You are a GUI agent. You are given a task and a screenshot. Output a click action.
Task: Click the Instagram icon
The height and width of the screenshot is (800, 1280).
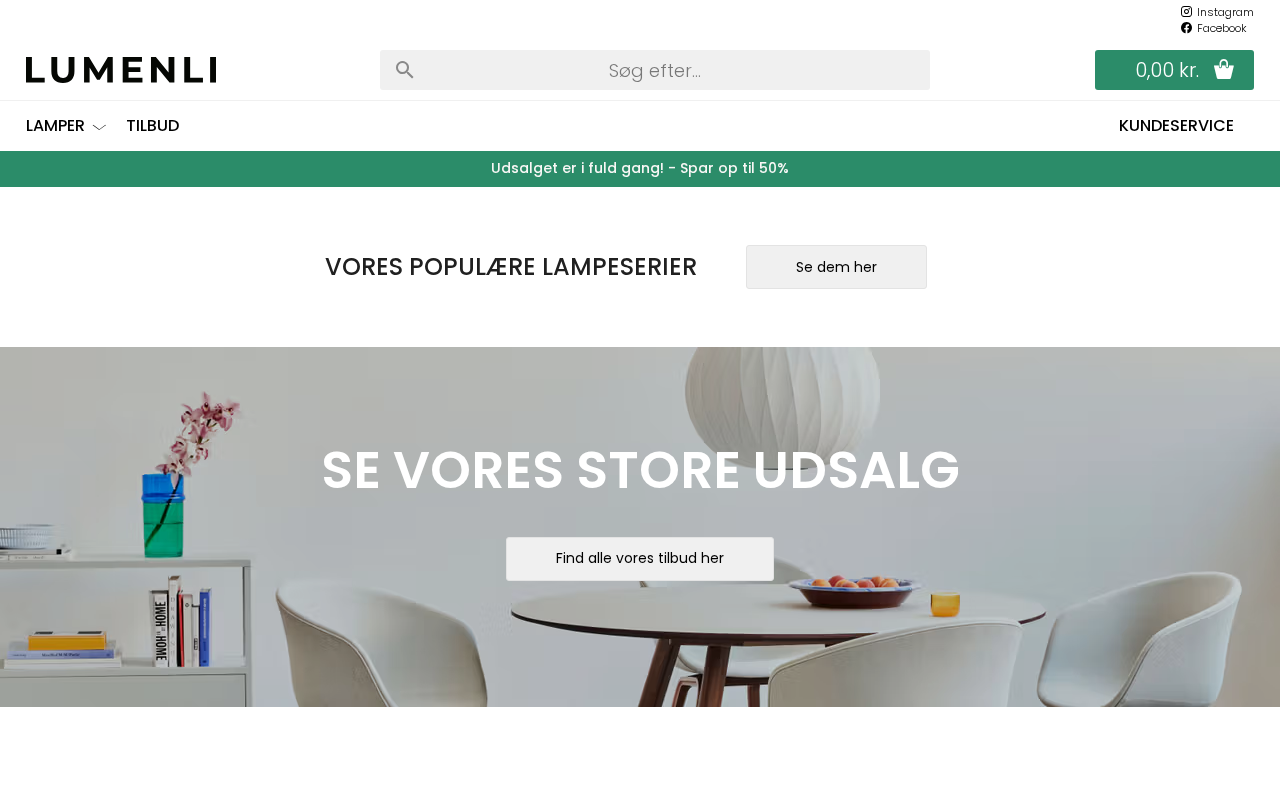[x=1186, y=12]
